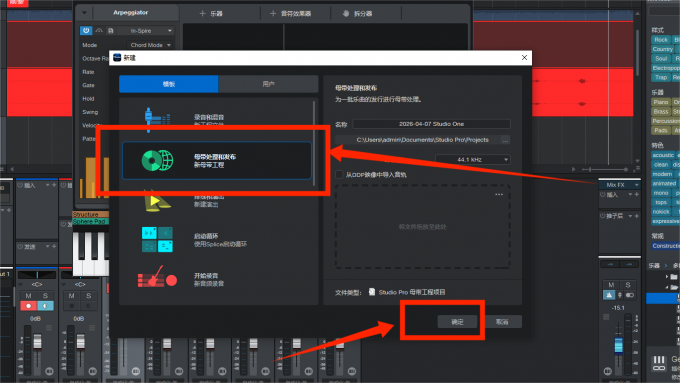680x383 pixels.
Task: Open the In-Spire preset dropdown
Action: pyautogui.click(x=145, y=31)
